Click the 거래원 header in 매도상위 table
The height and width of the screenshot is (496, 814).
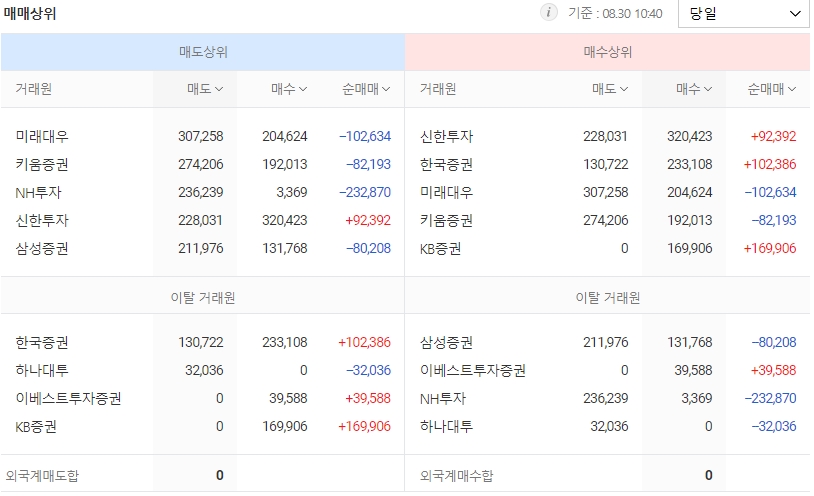tap(34, 89)
